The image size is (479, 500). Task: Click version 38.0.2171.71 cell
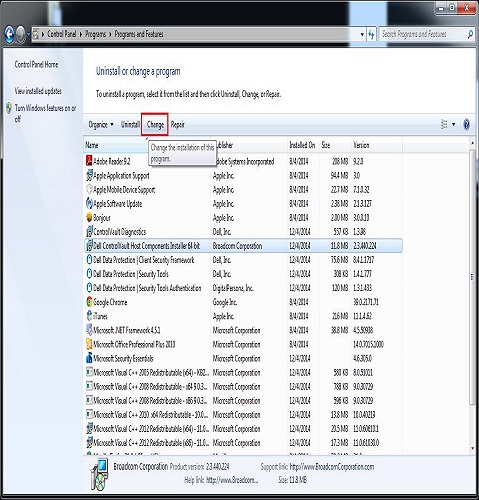(x=366, y=302)
